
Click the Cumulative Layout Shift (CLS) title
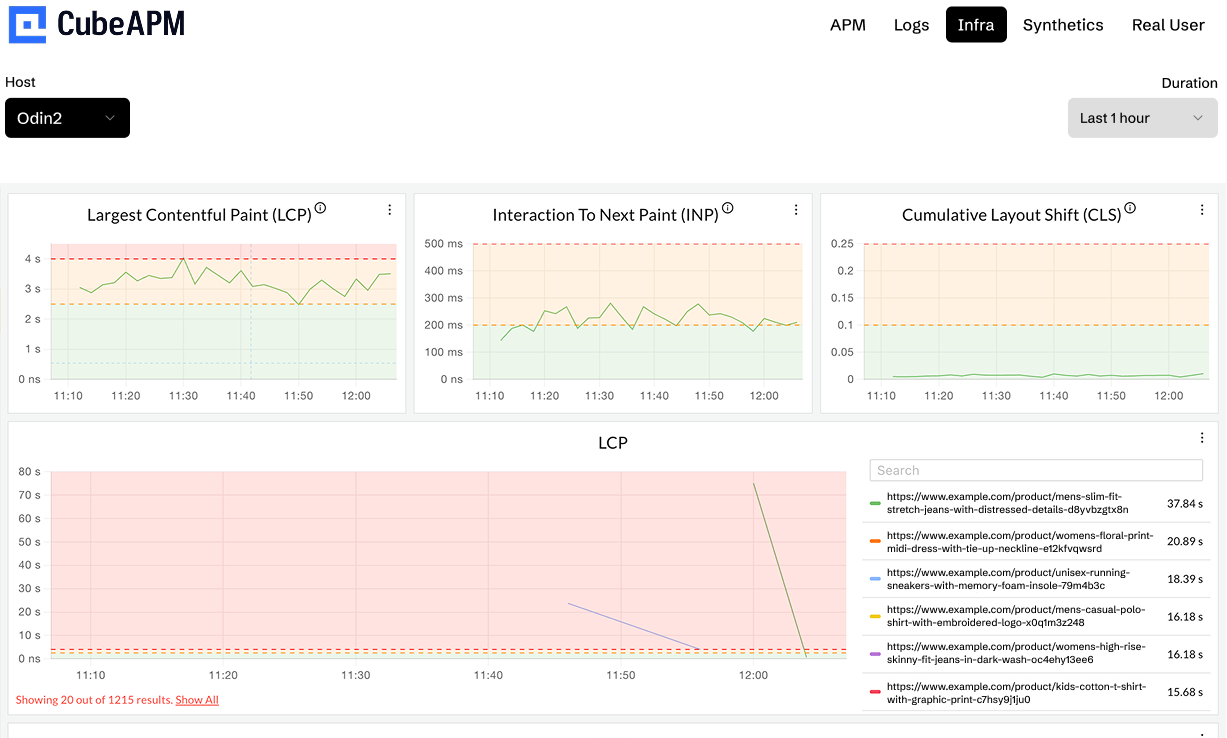[1012, 215]
